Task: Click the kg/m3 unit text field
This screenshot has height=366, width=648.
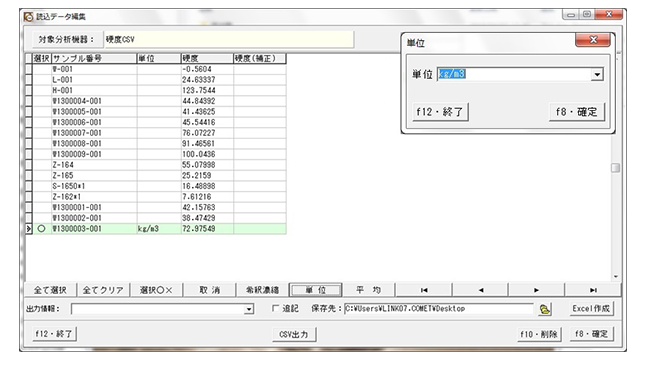Action: point(515,74)
